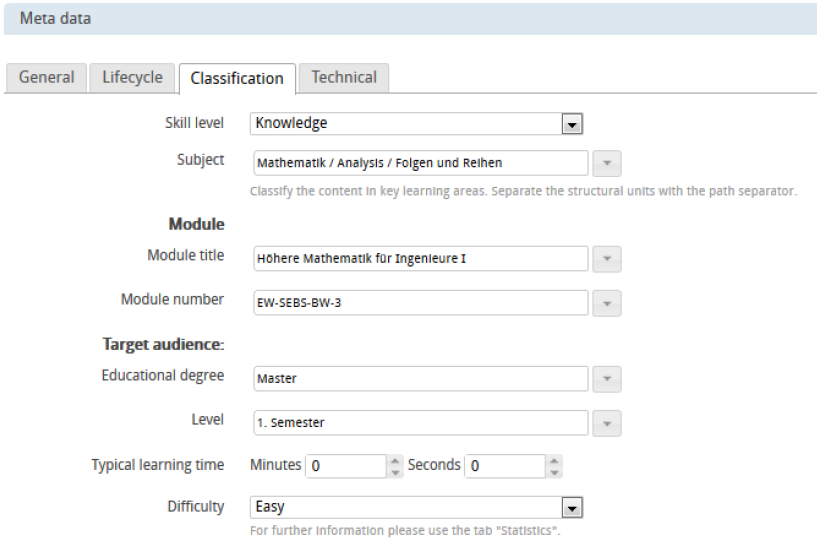Click the Seconds number field

504,466
